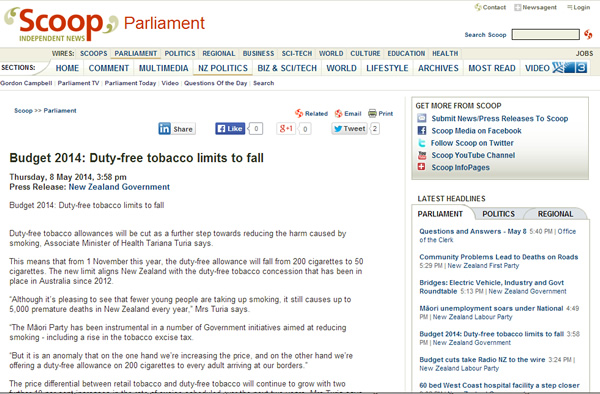
Task: Click the Google +1 button
Action: [286, 129]
